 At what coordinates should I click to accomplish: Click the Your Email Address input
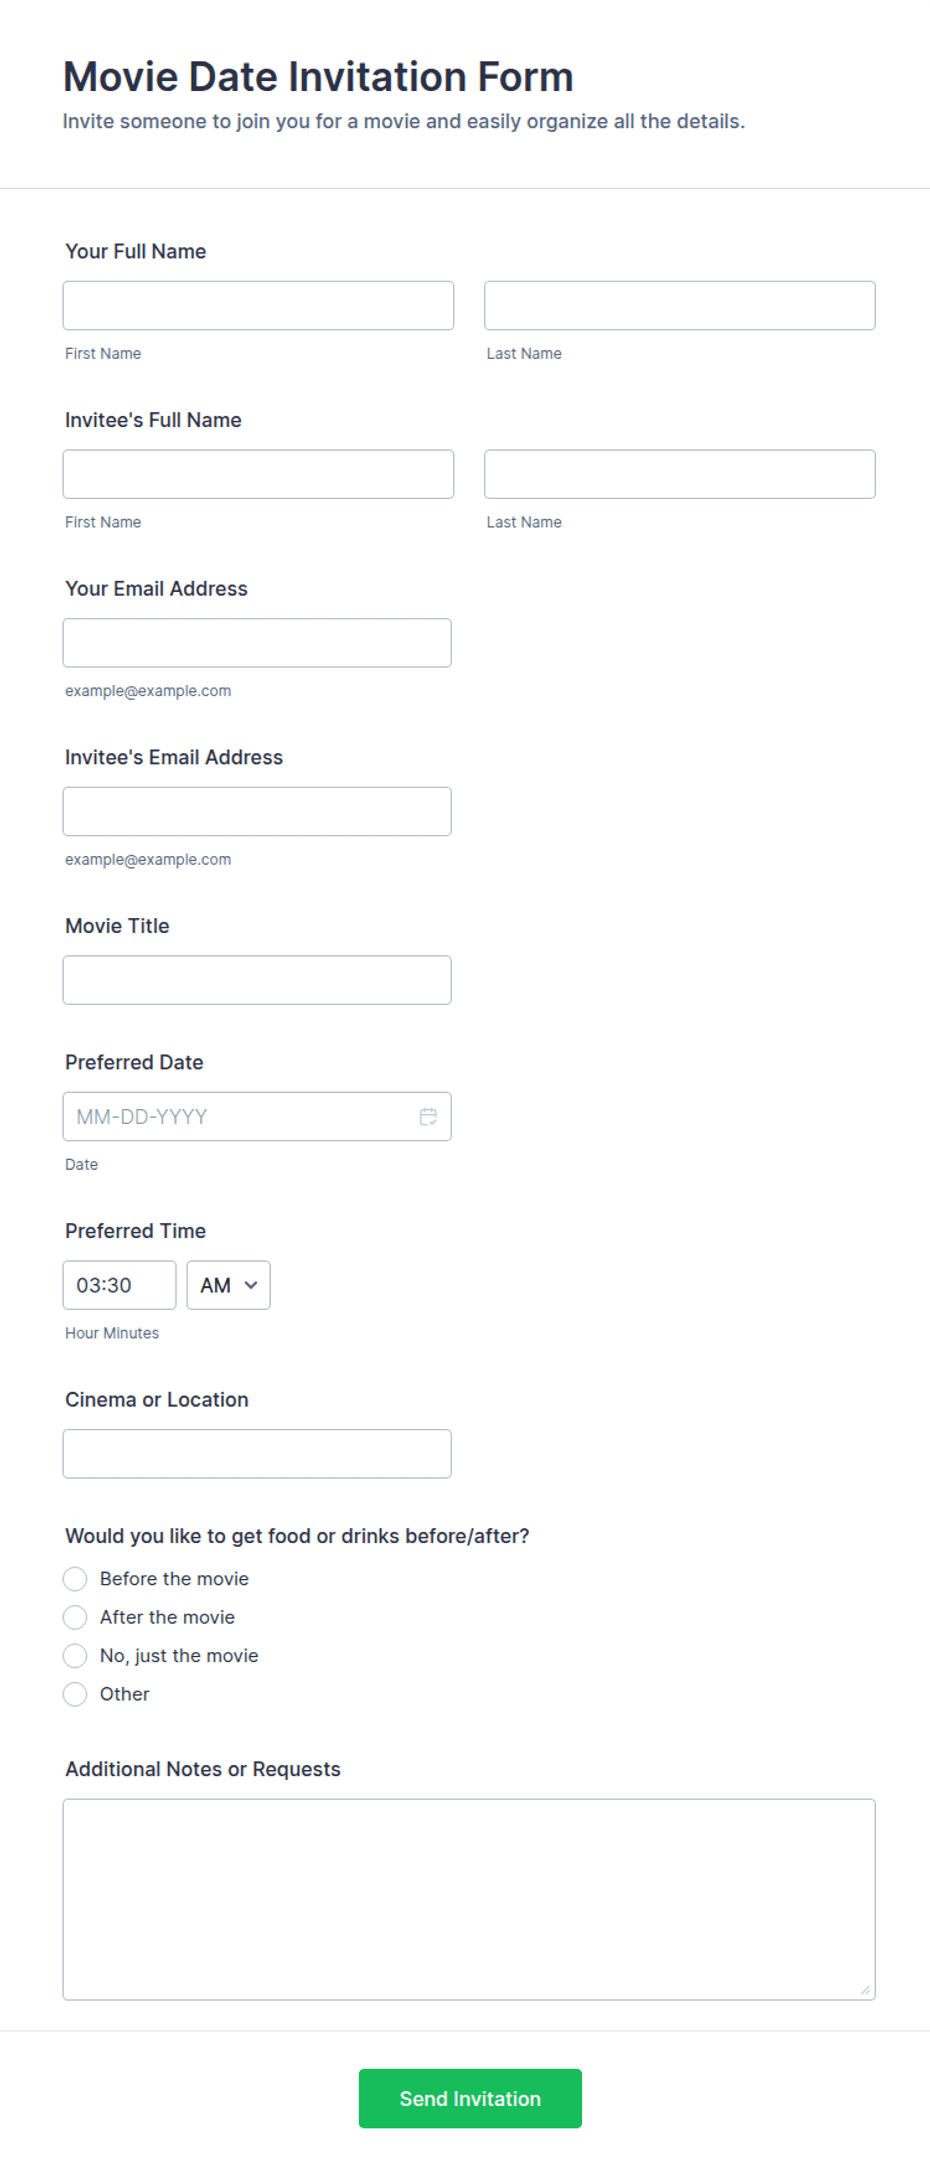(257, 643)
